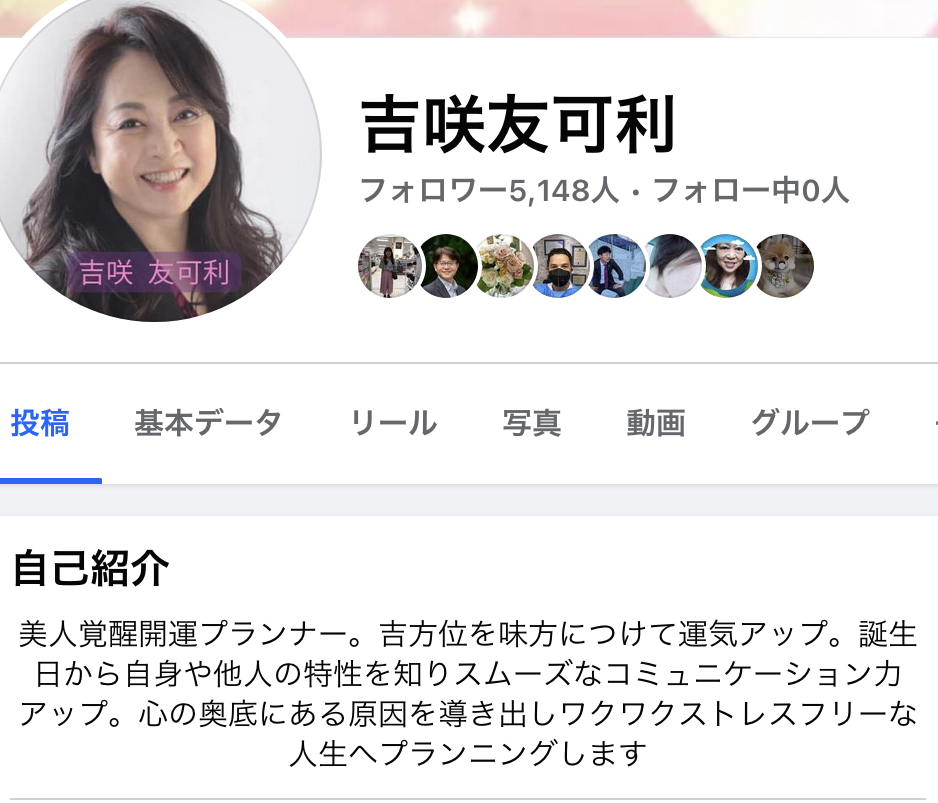Open follower avatar showing flower bouquet

503,266
